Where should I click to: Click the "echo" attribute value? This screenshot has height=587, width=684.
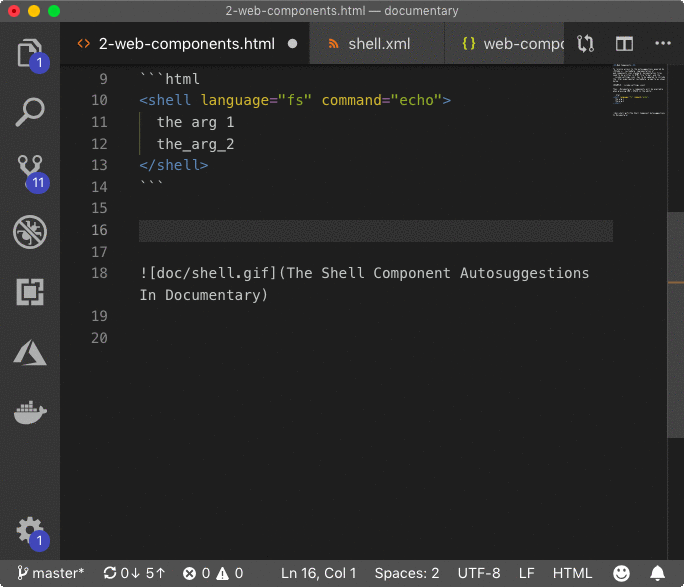(x=416, y=100)
